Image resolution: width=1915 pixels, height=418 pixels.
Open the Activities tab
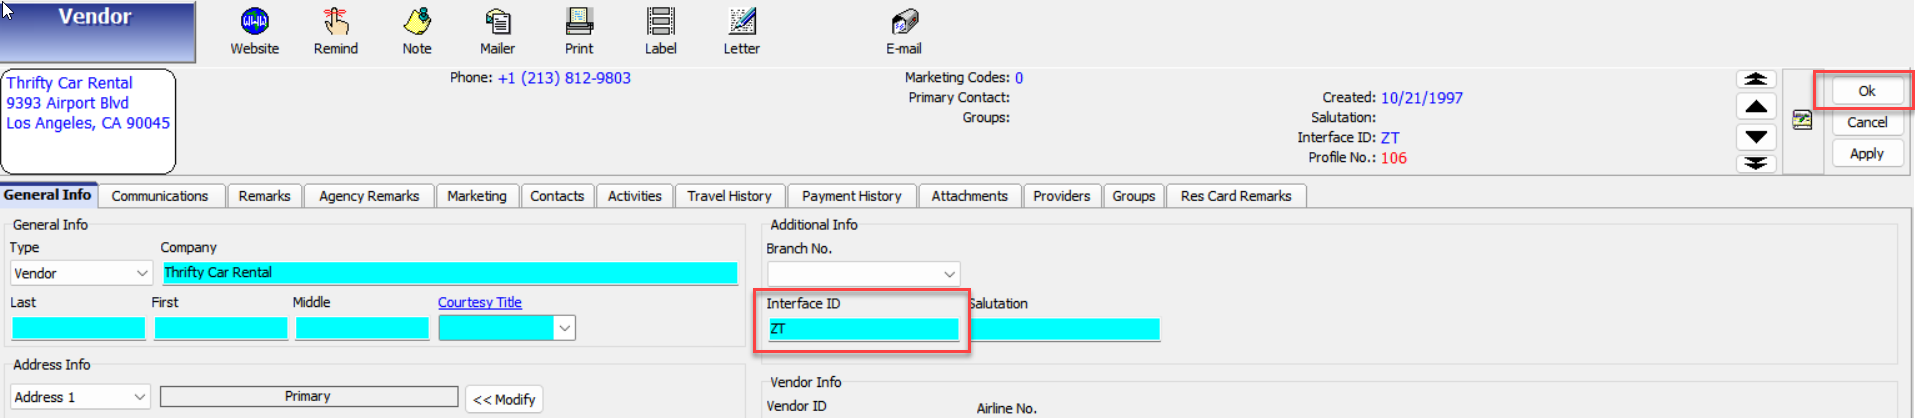(x=635, y=196)
